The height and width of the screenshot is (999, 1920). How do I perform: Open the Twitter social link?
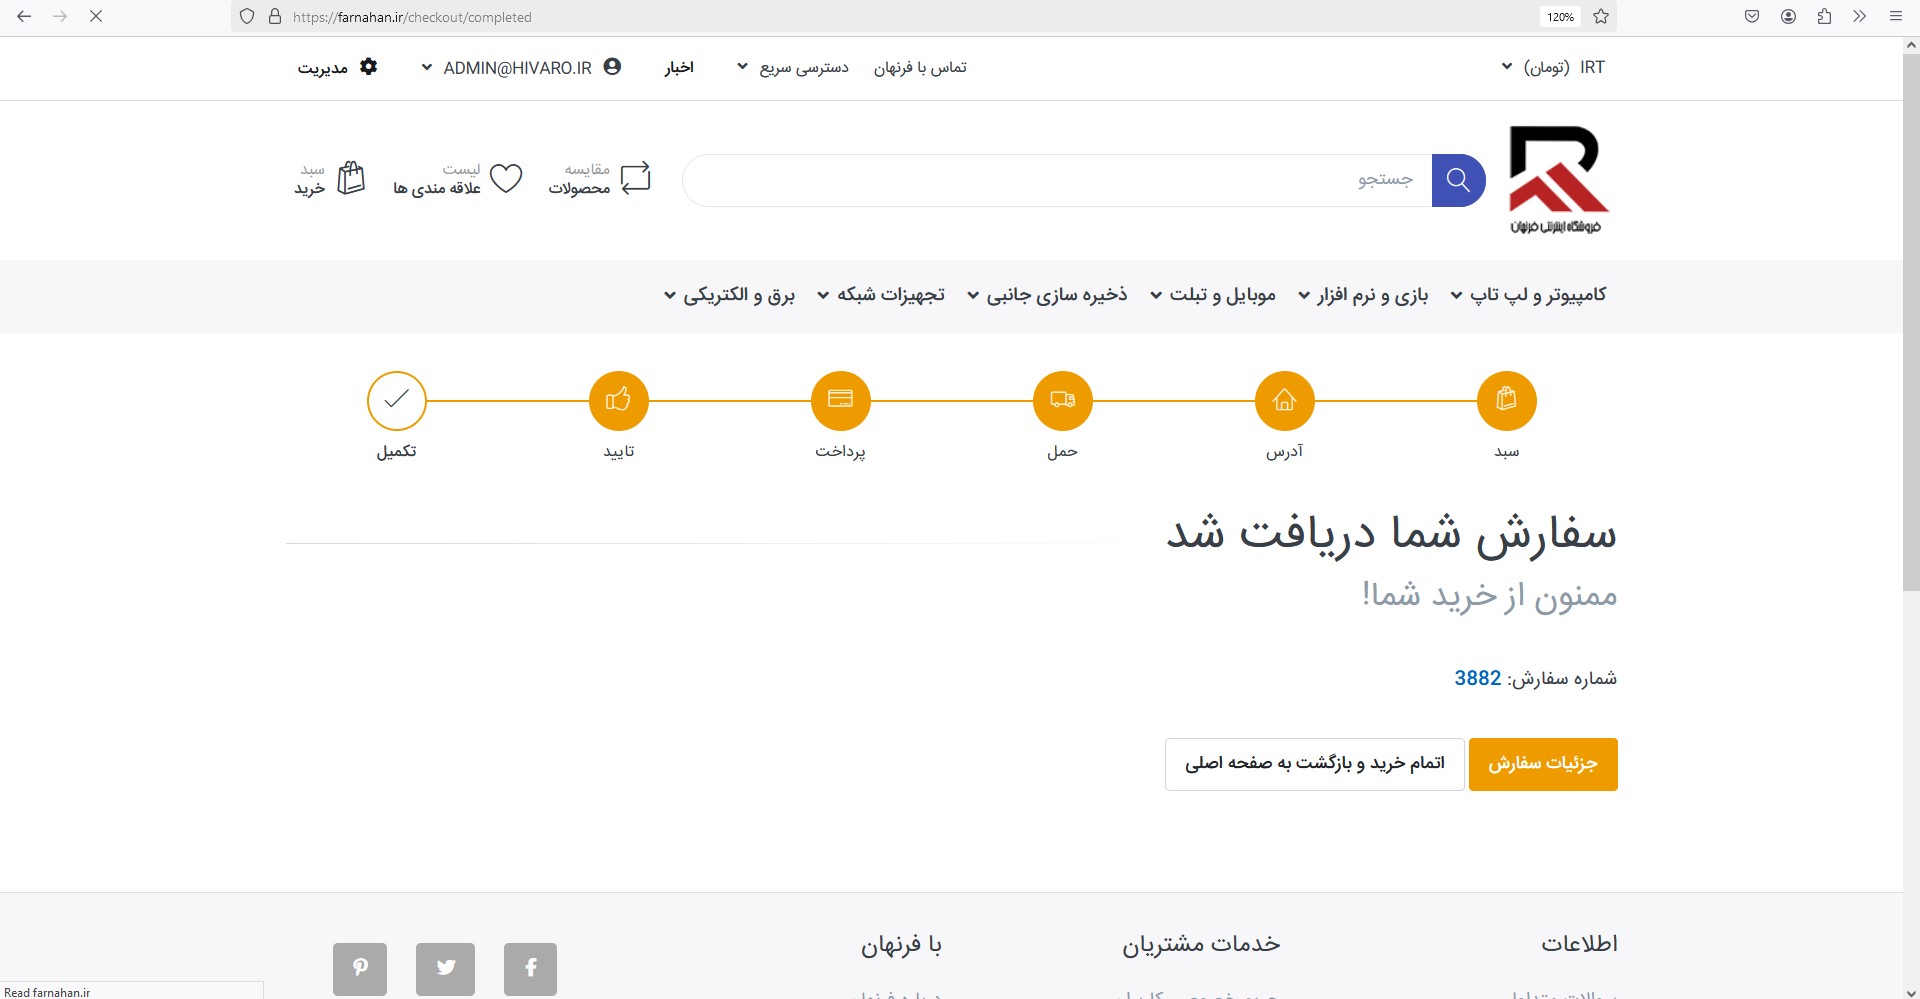(445, 968)
